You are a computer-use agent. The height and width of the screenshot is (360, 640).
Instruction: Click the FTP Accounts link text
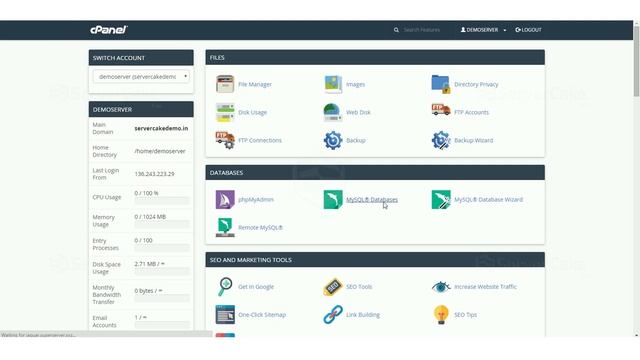471,112
